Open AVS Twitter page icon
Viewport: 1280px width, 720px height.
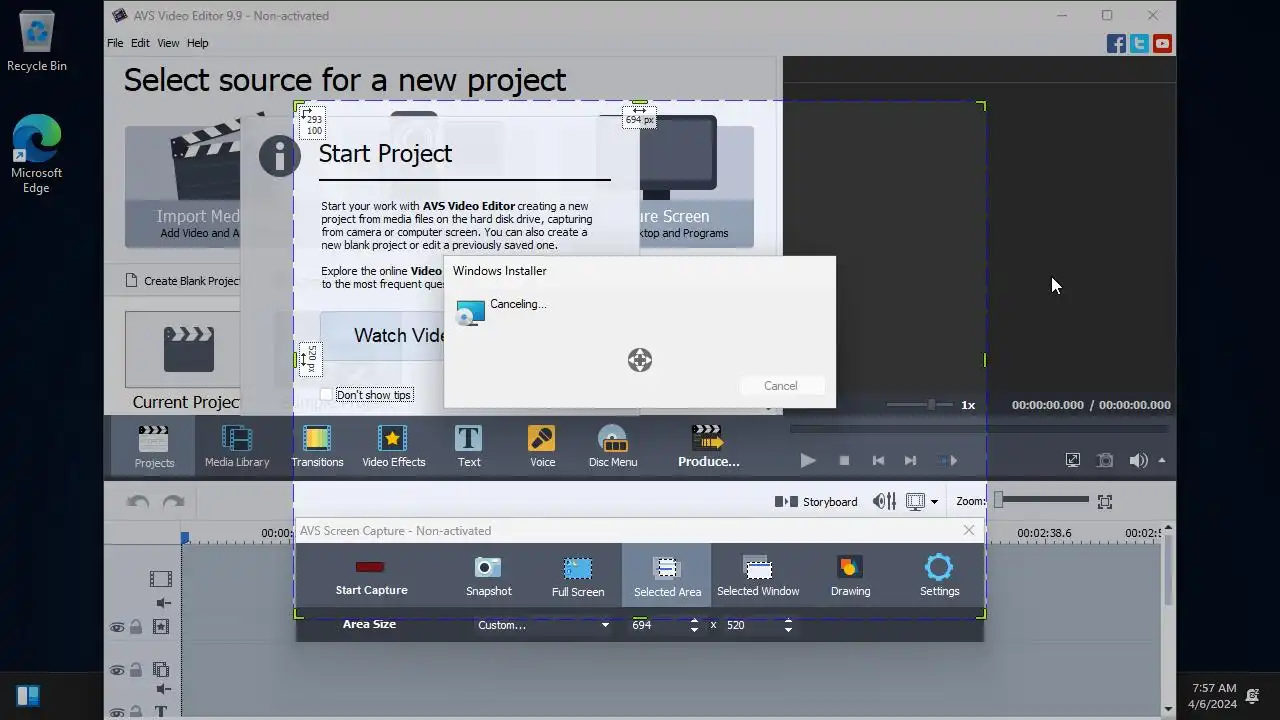(x=1139, y=43)
